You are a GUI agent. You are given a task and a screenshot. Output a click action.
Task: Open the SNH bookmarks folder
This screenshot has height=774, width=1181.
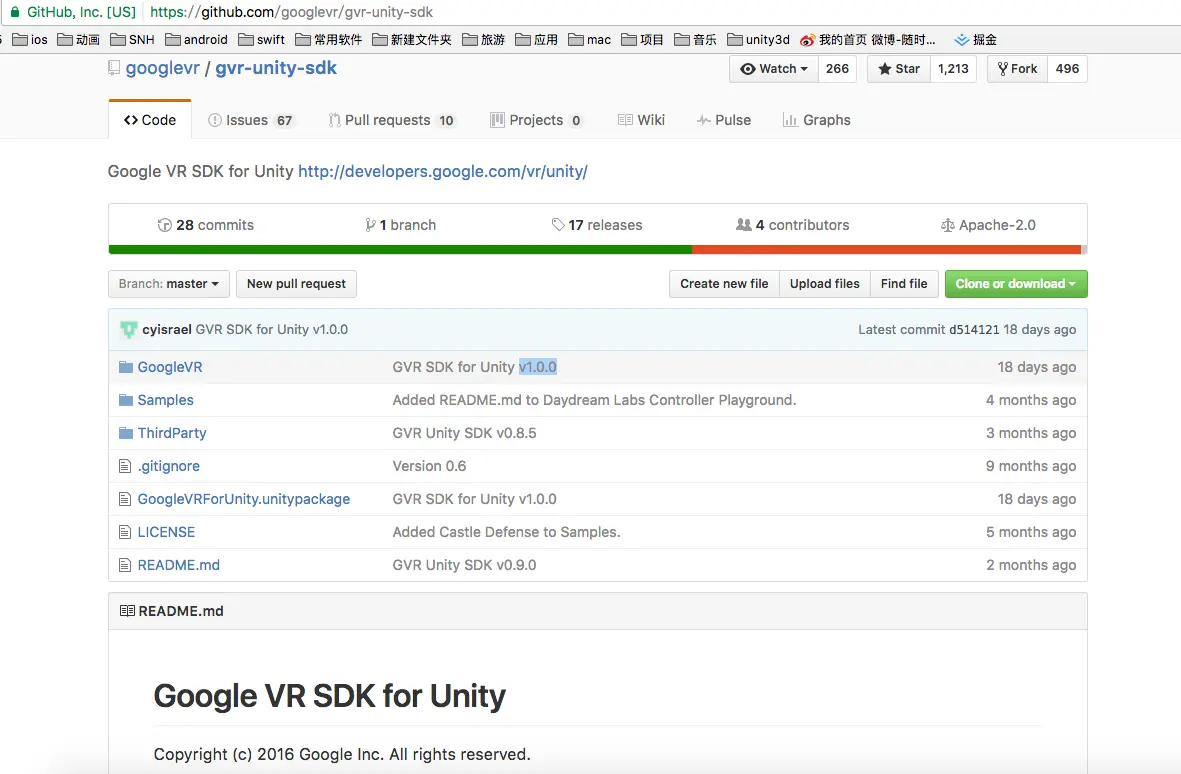click(132, 39)
